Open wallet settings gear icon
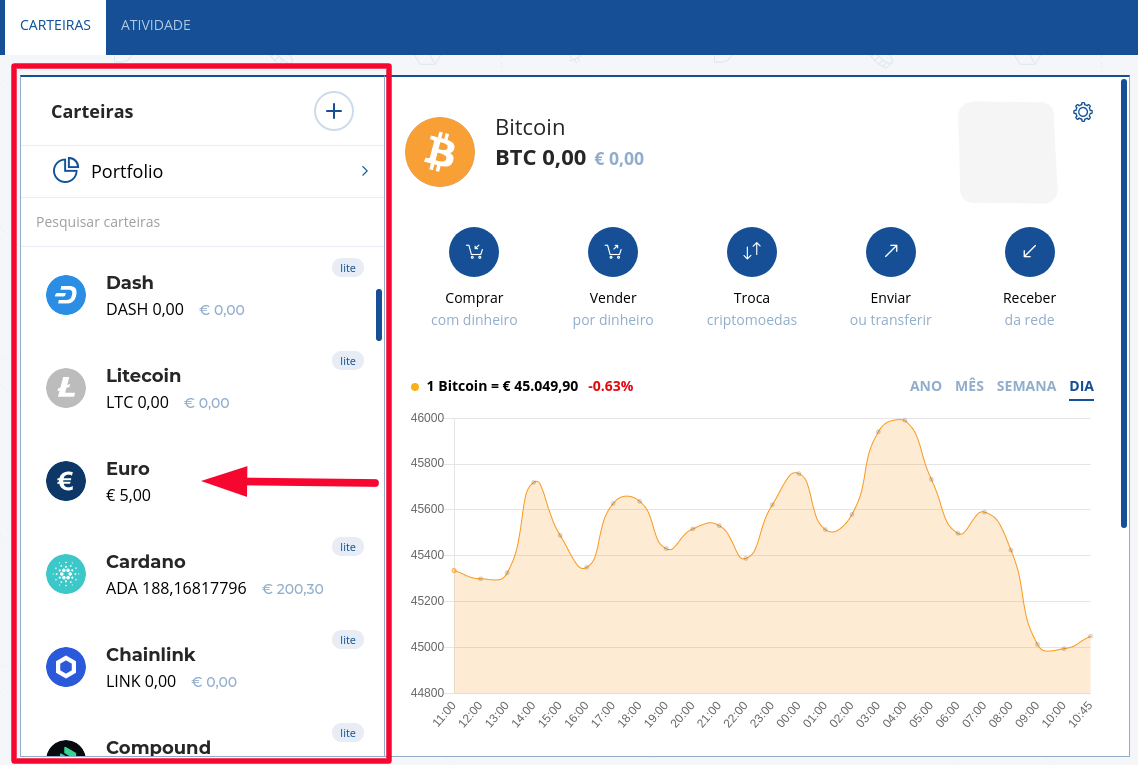1138x765 pixels. click(1083, 112)
